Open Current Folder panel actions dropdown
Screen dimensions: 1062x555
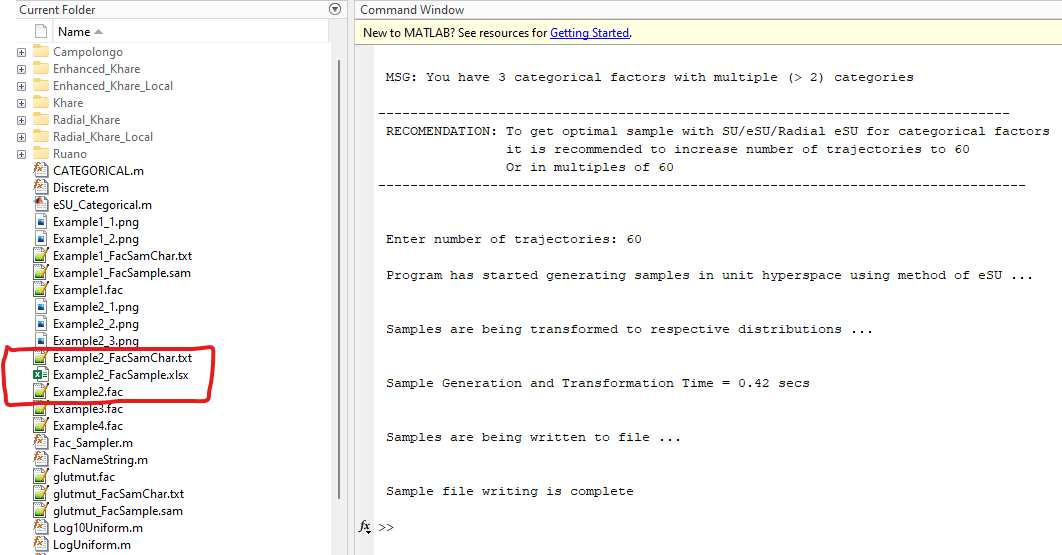coord(335,9)
